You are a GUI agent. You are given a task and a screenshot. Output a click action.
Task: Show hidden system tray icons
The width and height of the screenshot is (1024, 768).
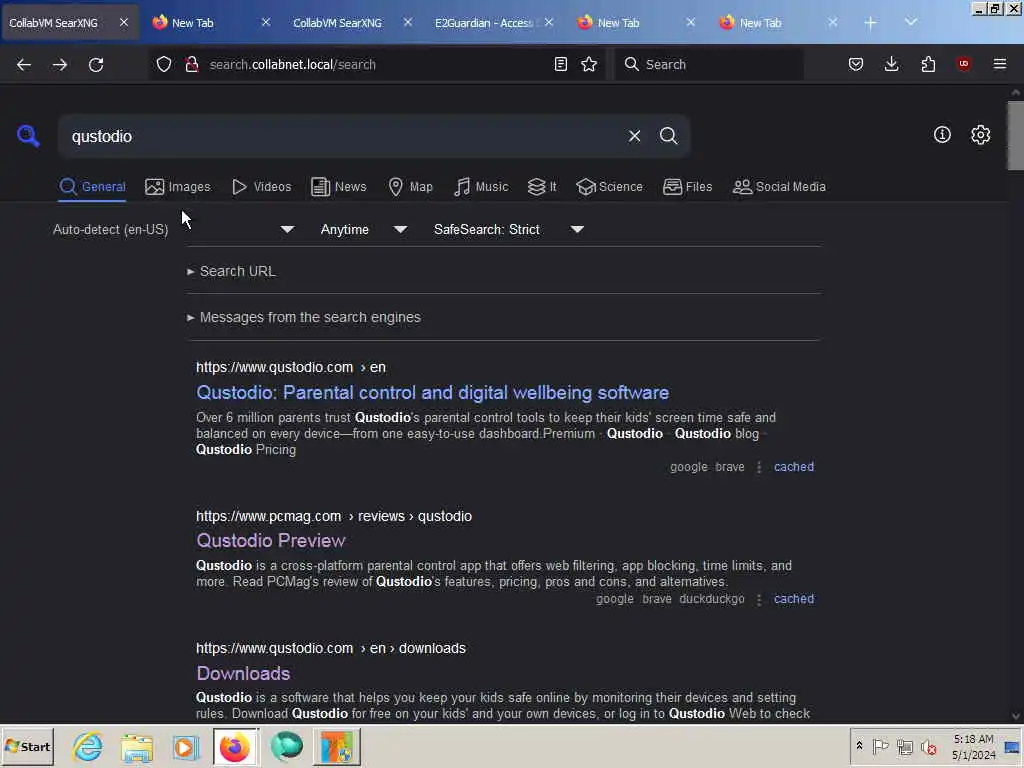pyautogui.click(x=859, y=746)
